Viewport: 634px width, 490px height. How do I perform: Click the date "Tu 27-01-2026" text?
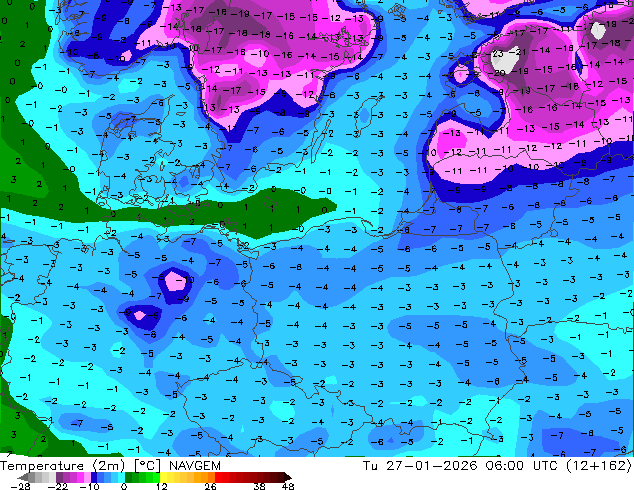coord(421,466)
